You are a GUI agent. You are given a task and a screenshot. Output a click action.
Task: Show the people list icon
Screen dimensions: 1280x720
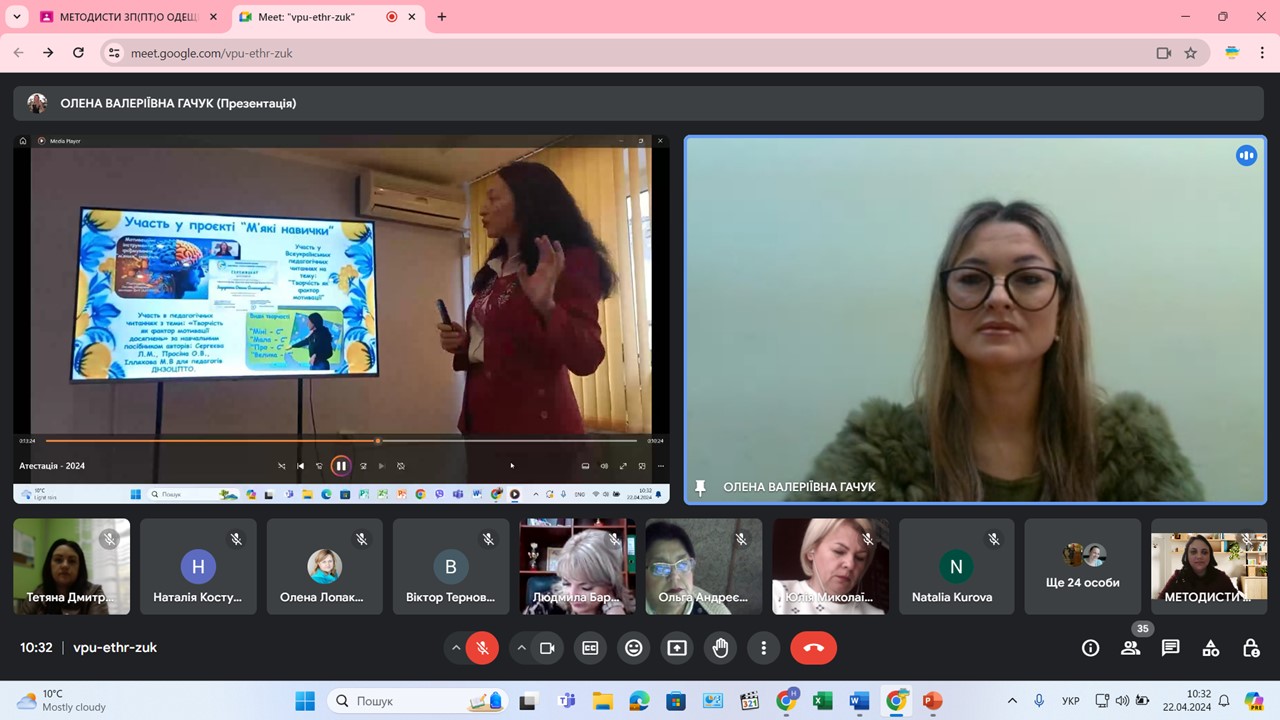[x=1130, y=648]
